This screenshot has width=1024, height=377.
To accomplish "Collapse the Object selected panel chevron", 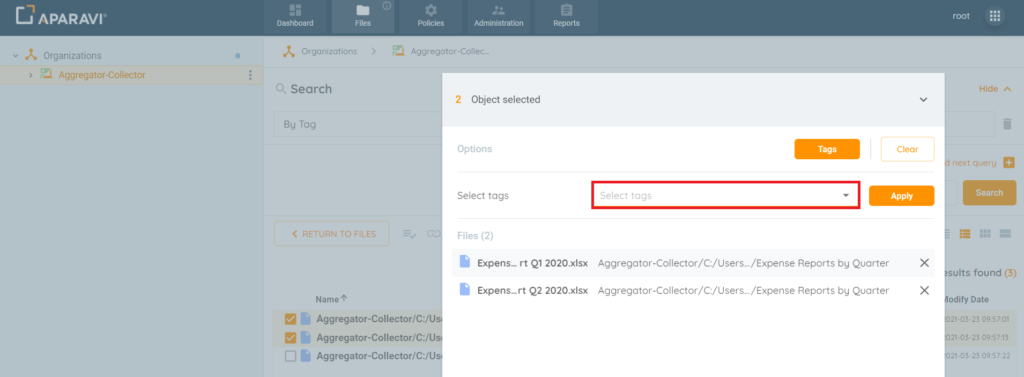I will tap(923, 100).
